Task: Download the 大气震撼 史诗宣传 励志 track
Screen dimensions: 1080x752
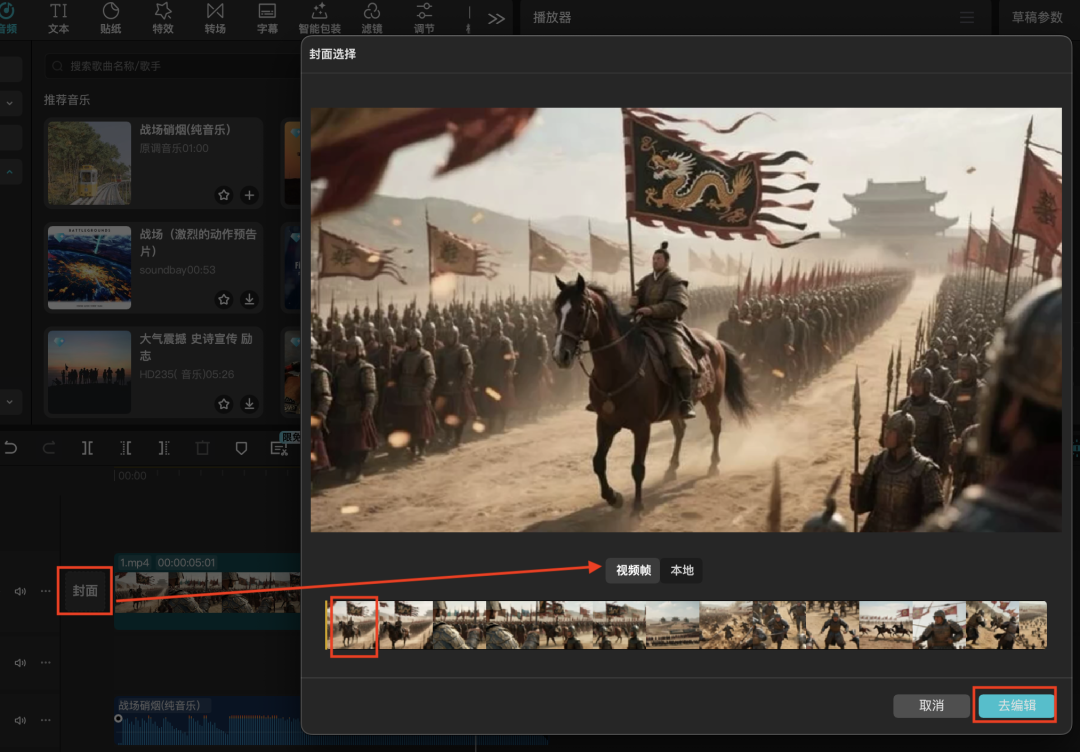Action: 249,404
